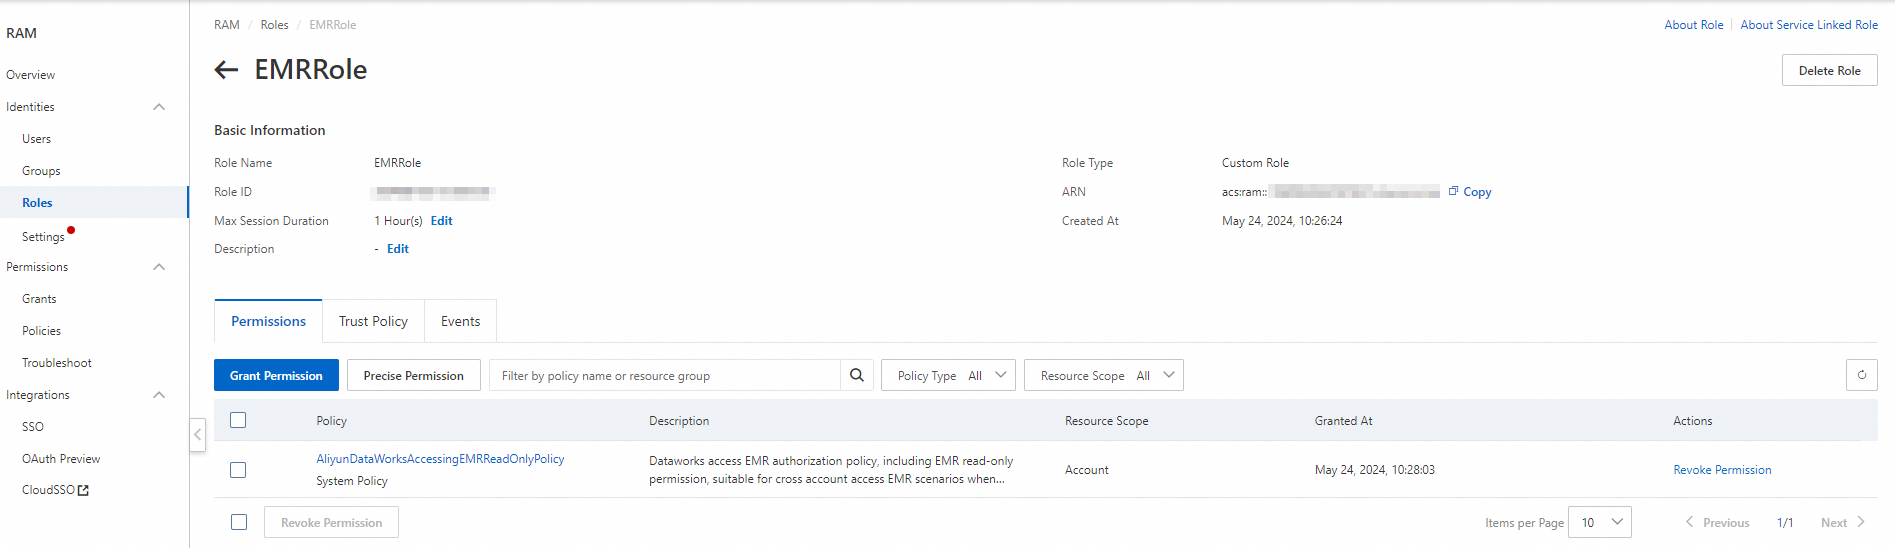This screenshot has width=1895, height=548.
Task: Click Revoke Permission link in Actions column
Action: (x=1722, y=470)
